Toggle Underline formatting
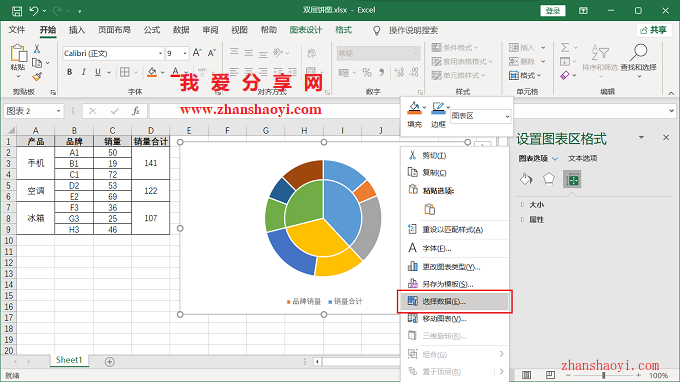The height and width of the screenshot is (382, 680). [x=98, y=72]
